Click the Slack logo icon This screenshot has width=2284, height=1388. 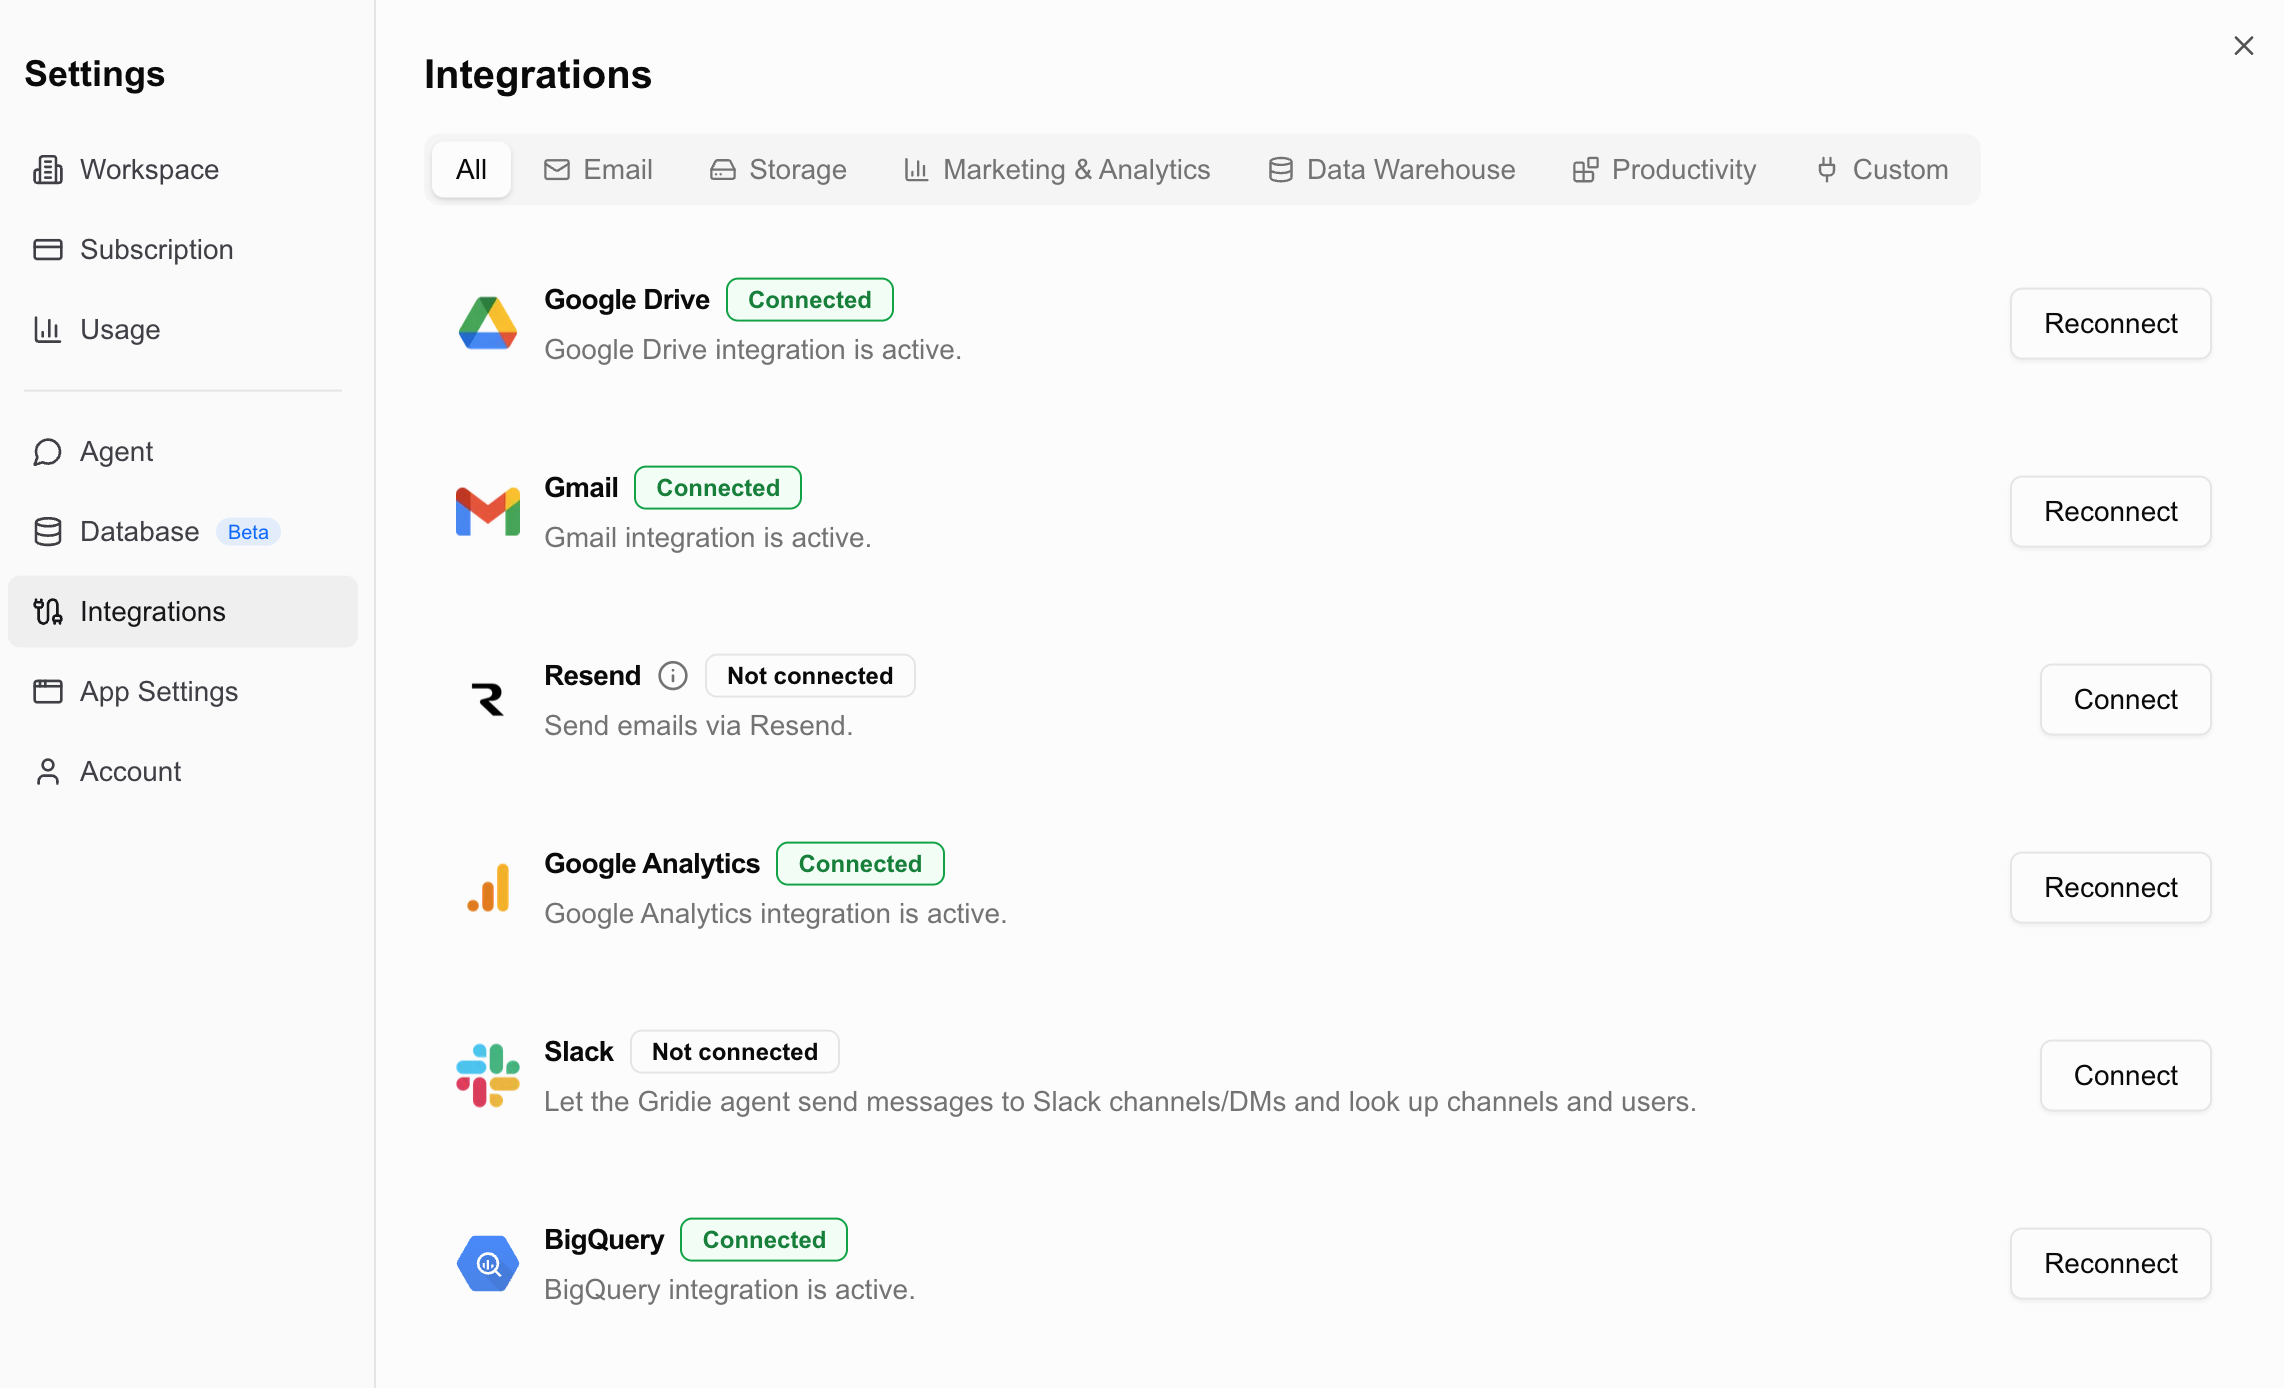pyautogui.click(x=488, y=1075)
